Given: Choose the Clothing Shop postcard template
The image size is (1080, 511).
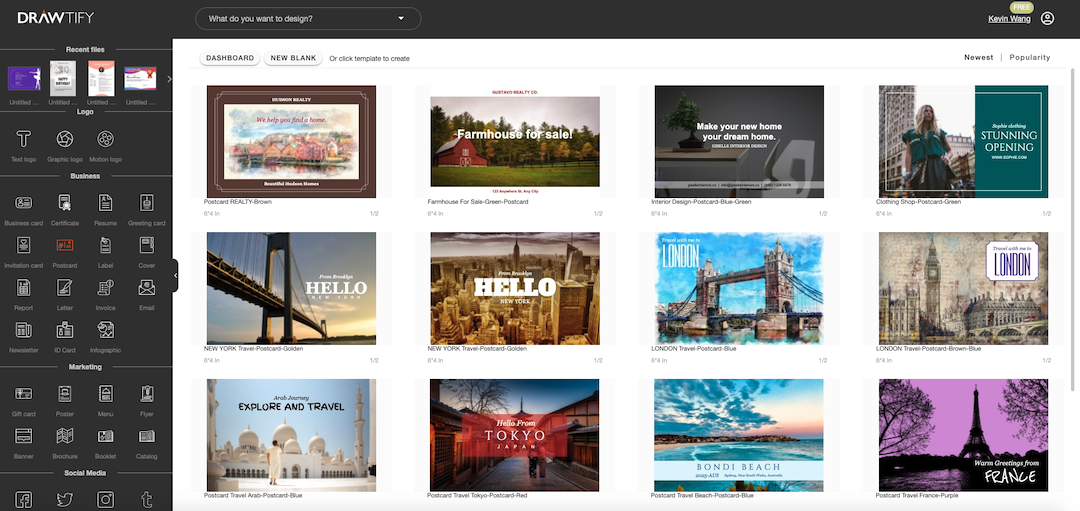Looking at the screenshot, I should 963,142.
